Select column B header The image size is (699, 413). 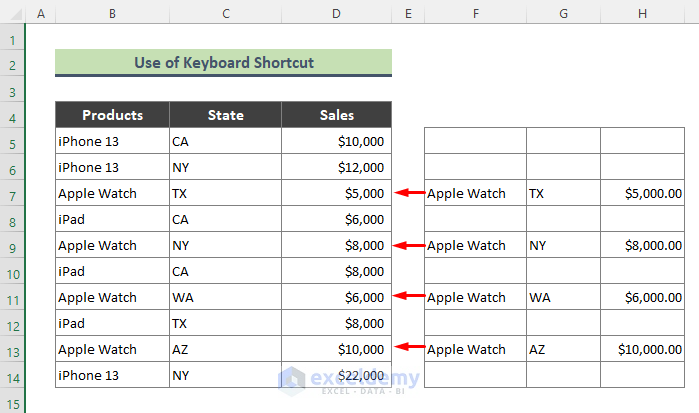click(x=112, y=14)
